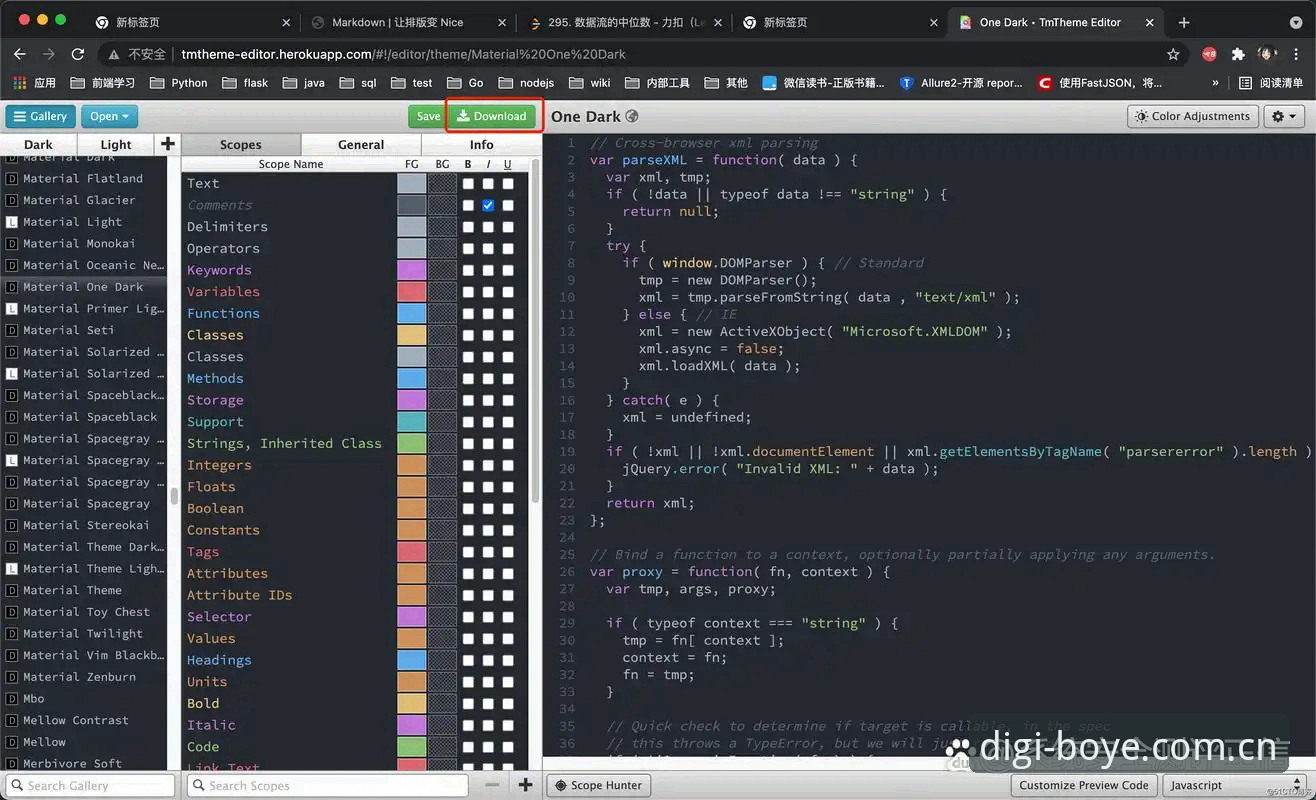Click the Search Gallery input field
The width and height of the screenshot is (1316, 800).
tap(89, 785)
